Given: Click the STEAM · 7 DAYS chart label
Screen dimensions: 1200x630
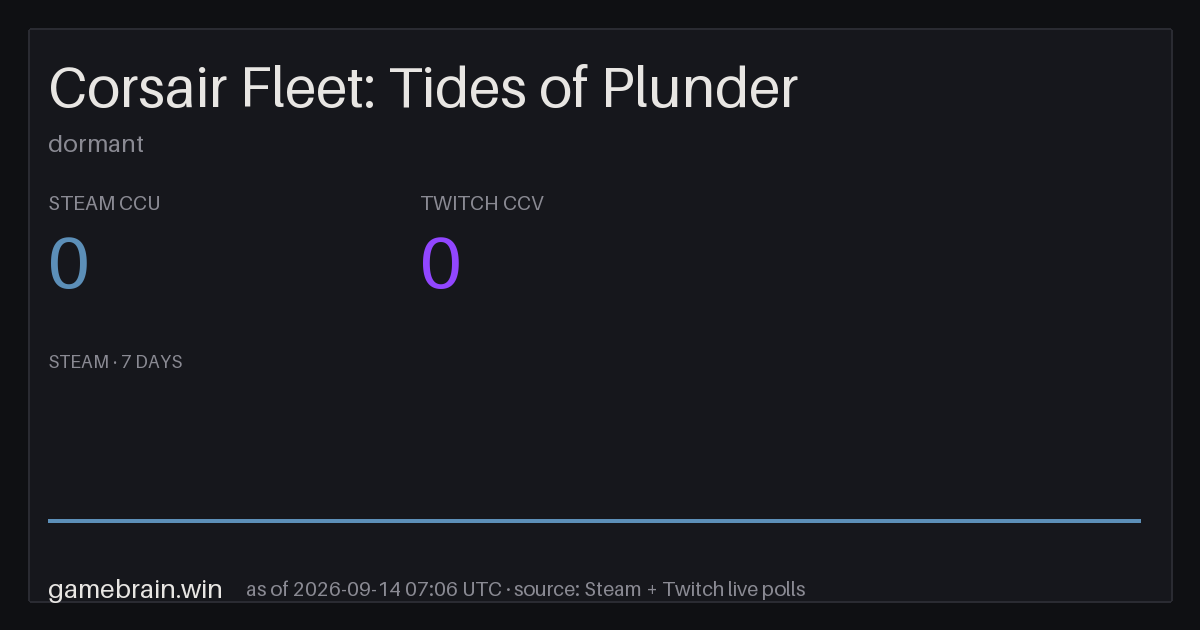Looking at the screenshot, I should click(115, 362).
